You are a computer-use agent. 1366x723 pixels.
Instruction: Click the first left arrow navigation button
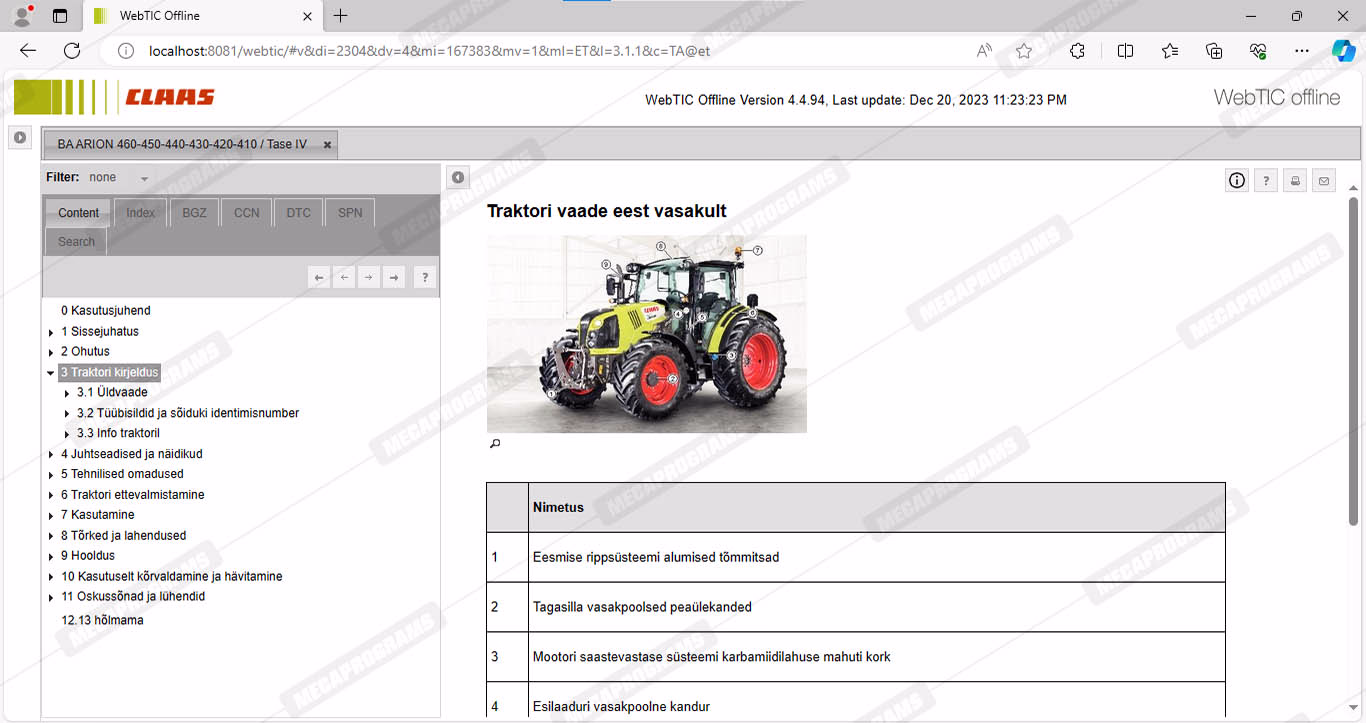tap(319, 278)
